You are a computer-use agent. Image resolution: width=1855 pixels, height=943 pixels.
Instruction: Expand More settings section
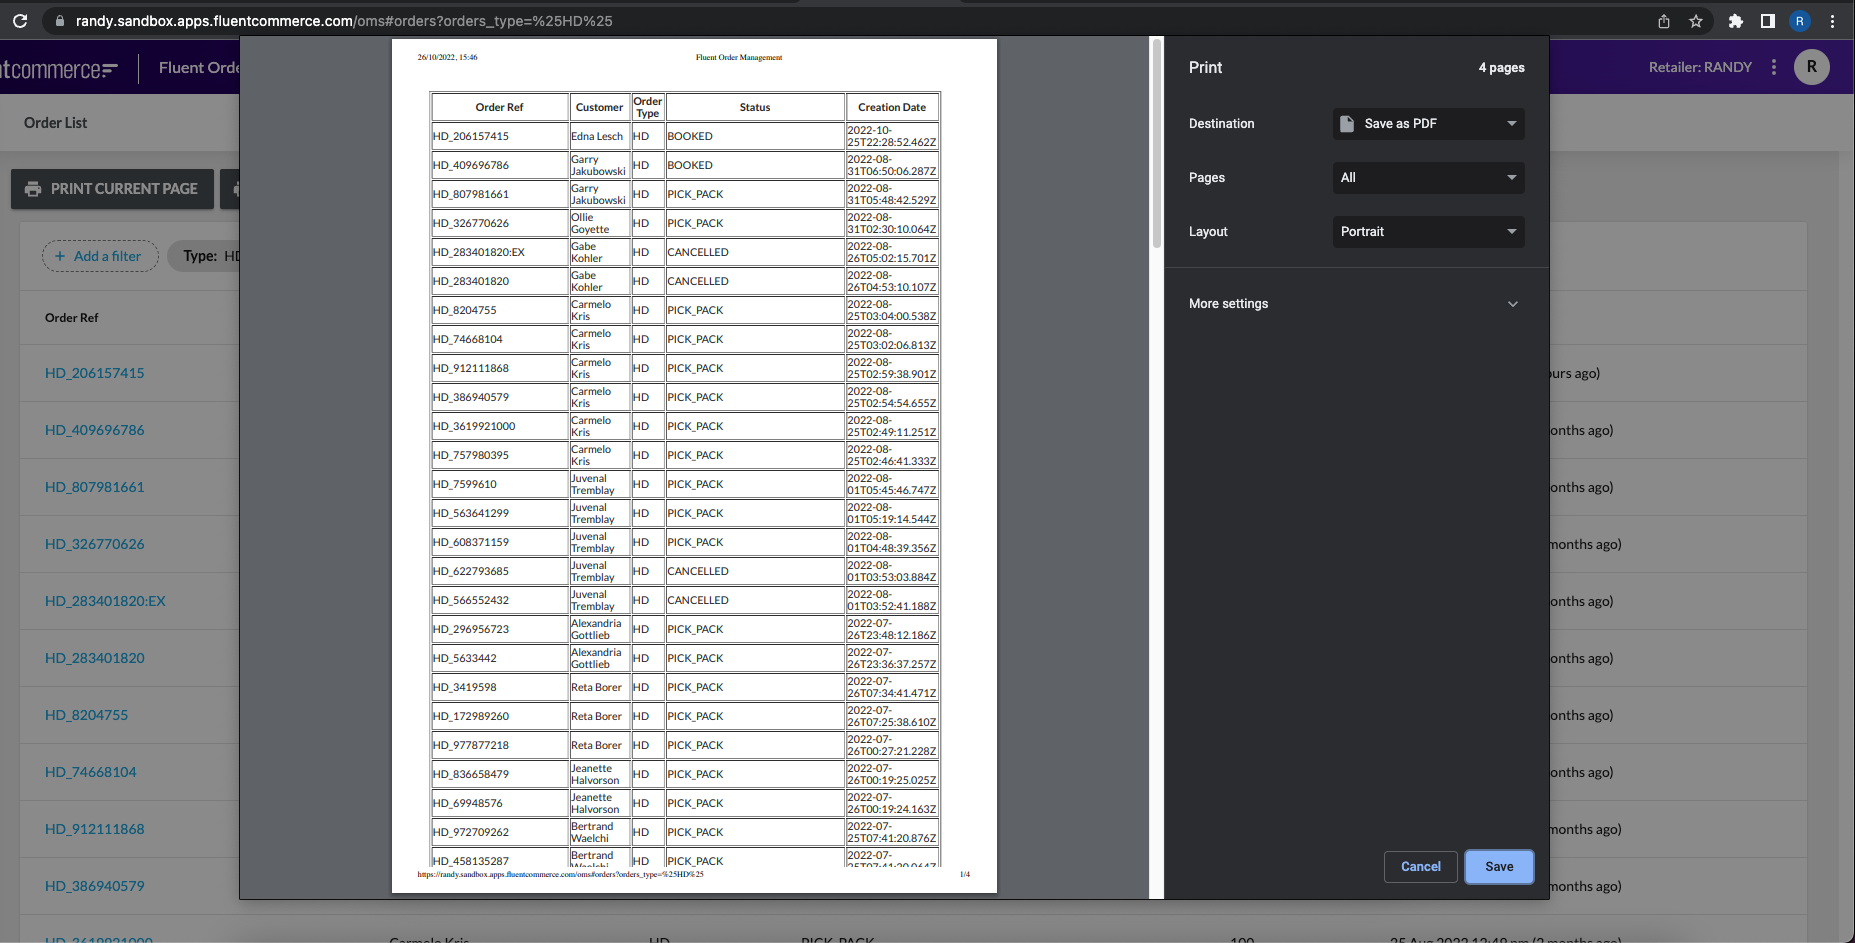[x=1355, y=304]
